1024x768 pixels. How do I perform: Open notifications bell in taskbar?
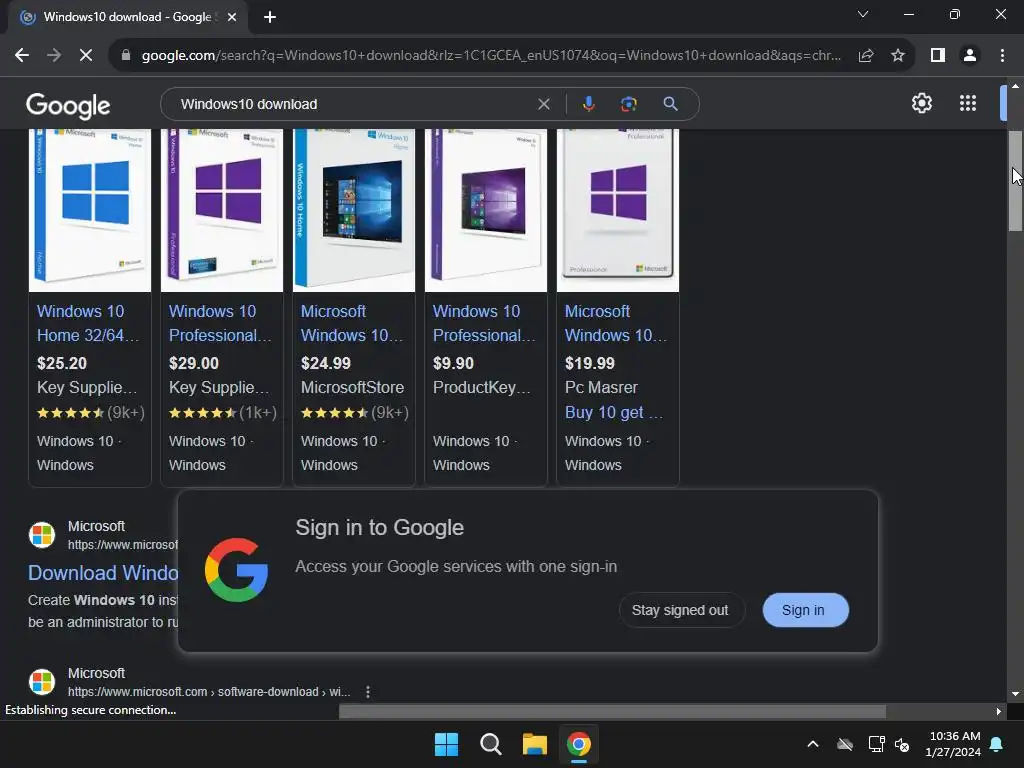tap(997, 744)
